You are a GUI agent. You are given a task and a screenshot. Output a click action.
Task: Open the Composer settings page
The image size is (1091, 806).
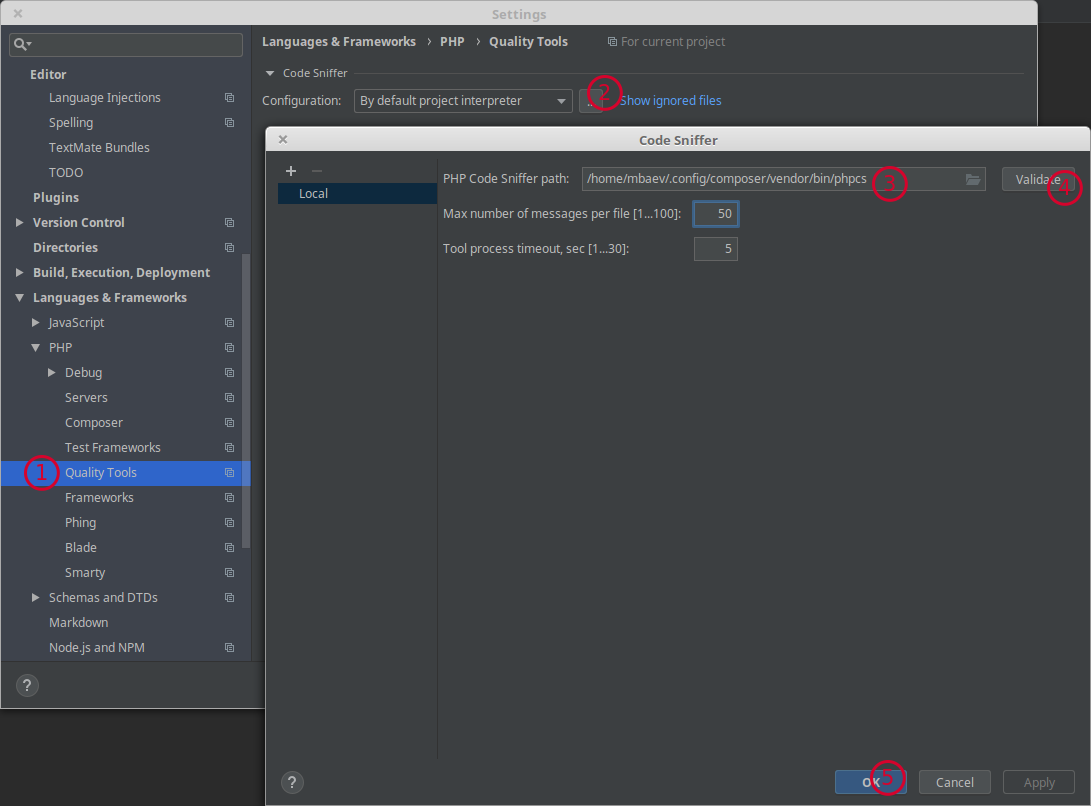click(x=94, y=423)
